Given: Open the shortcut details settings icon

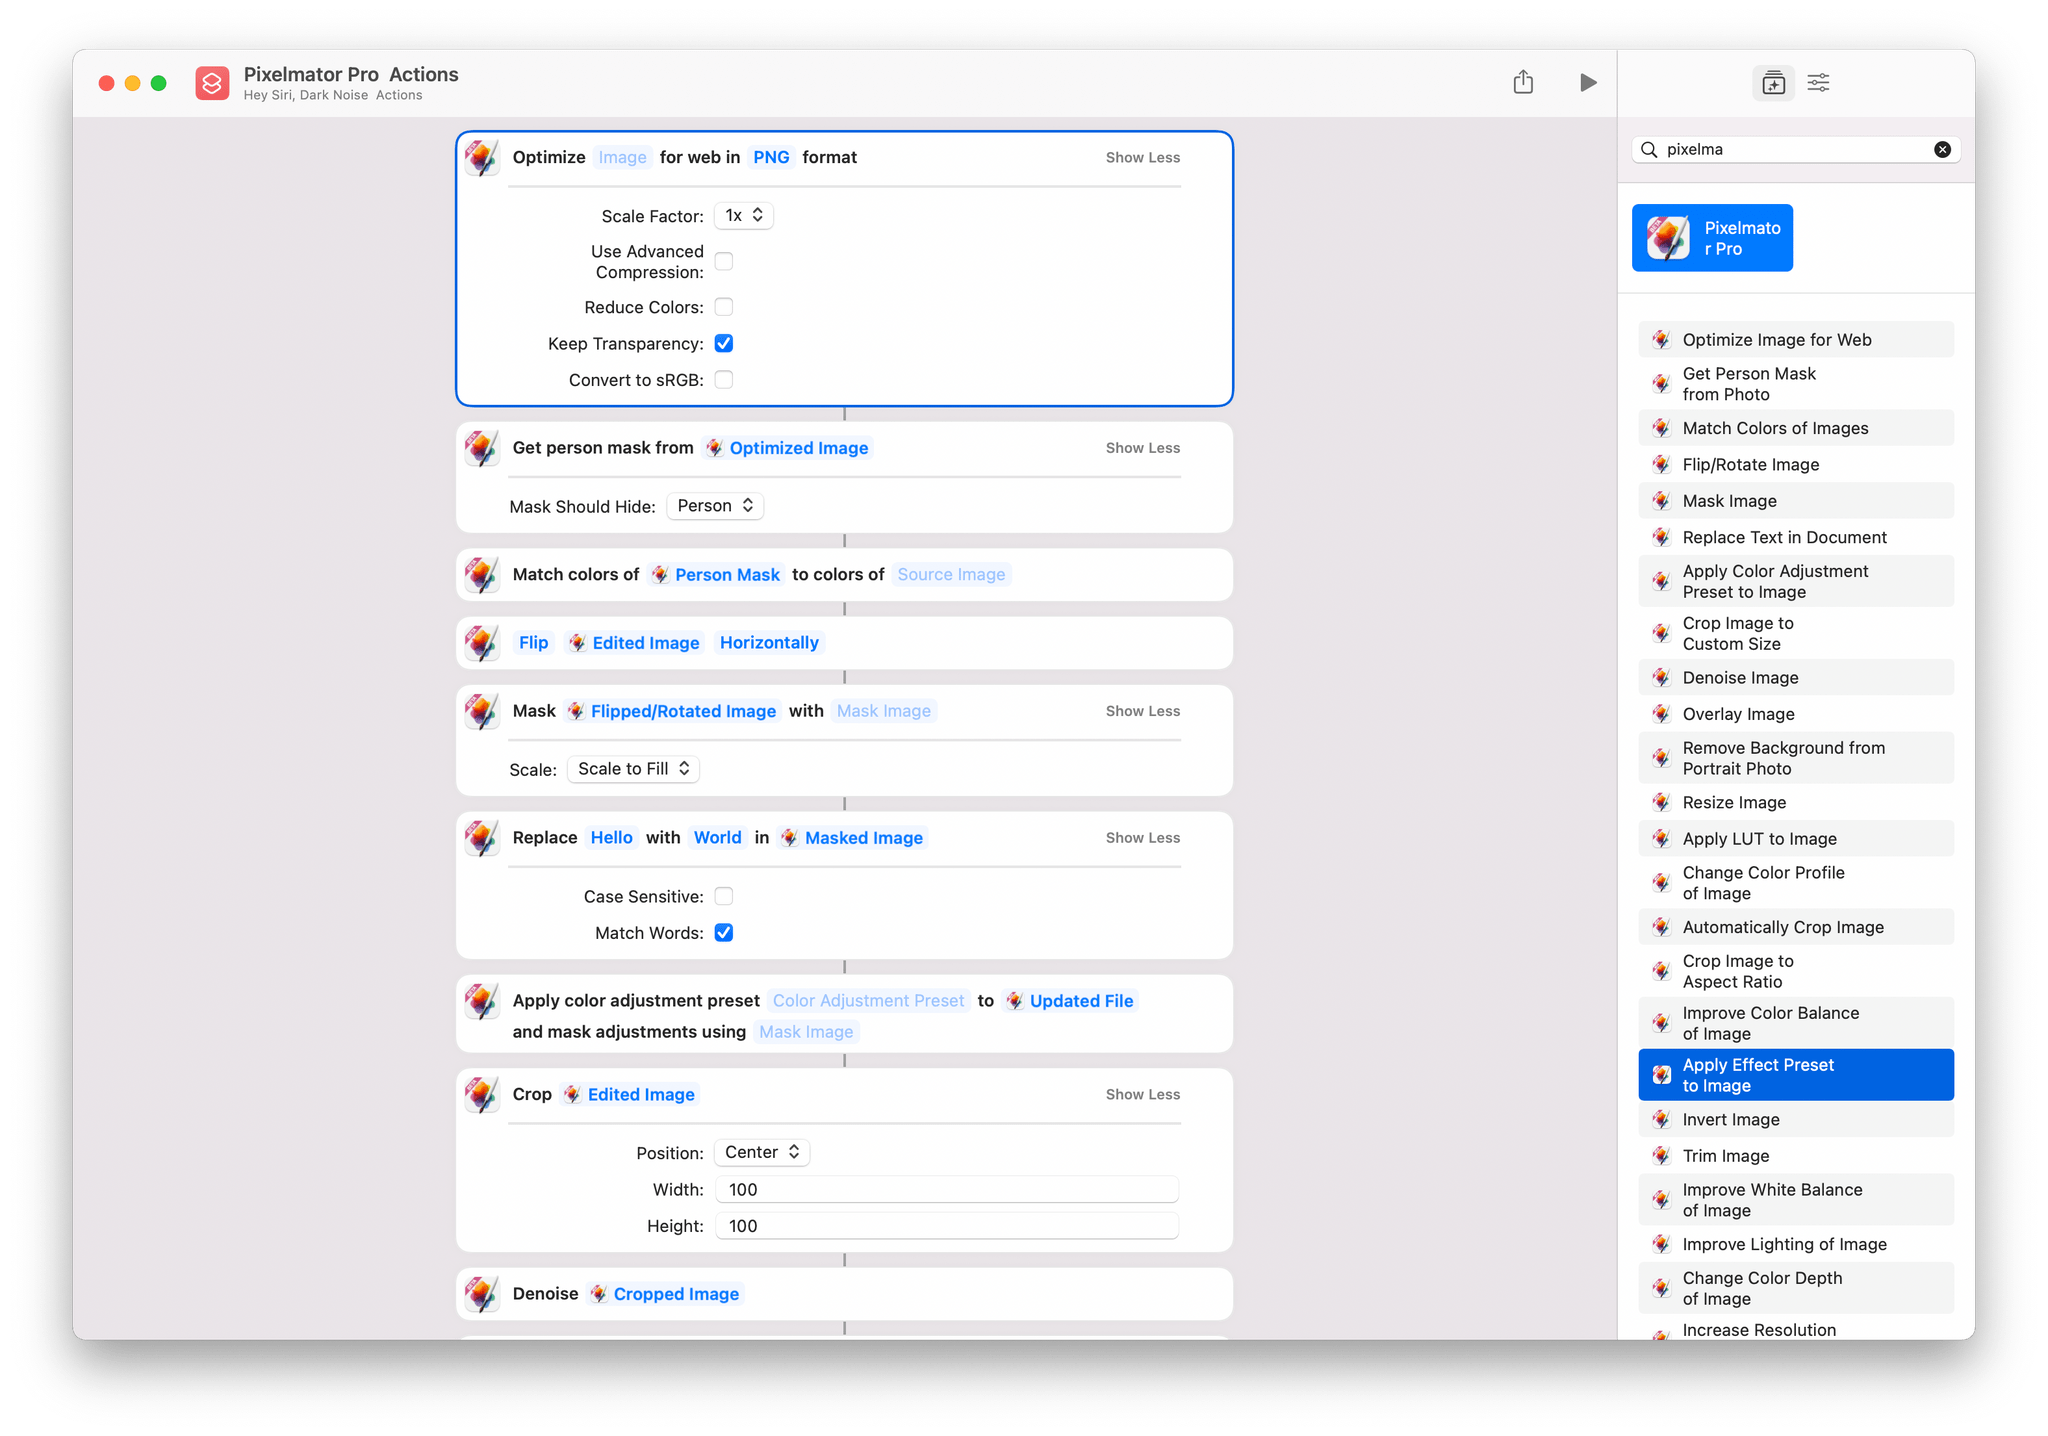Looking at the screenshot, I should (x=1818, y=83).
